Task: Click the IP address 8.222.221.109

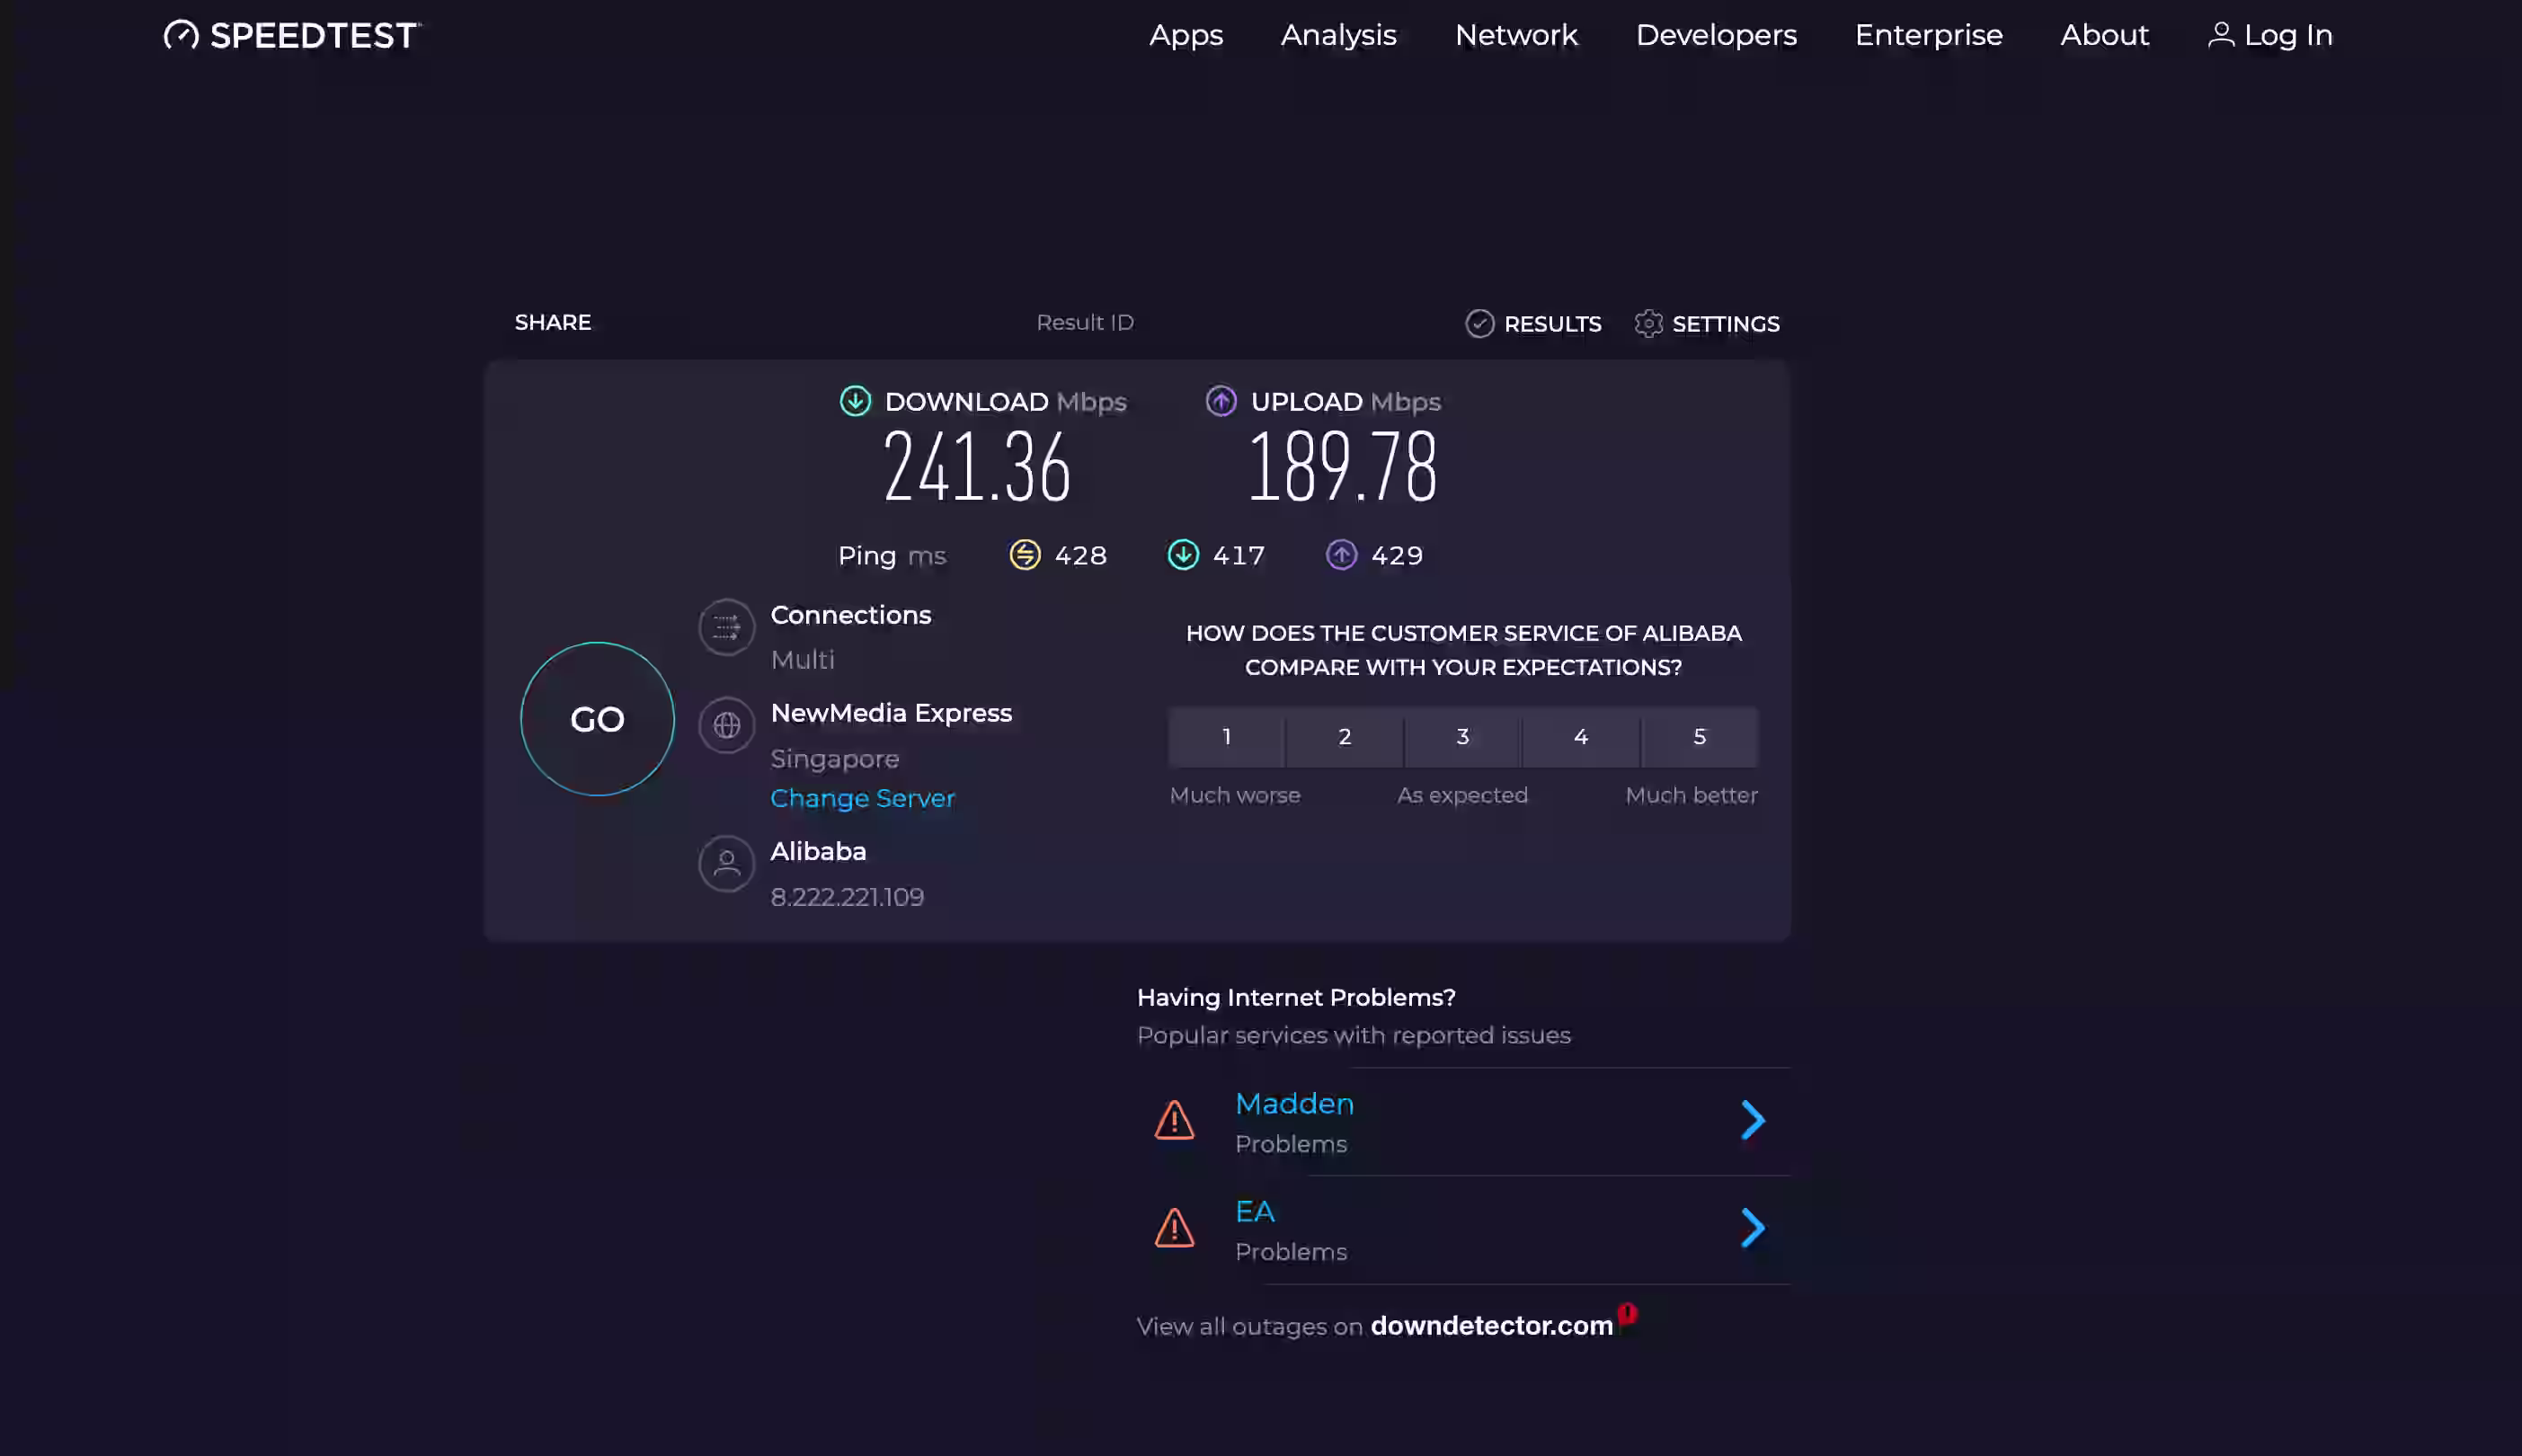Action: pyautogui.click(x=848, y=897)
